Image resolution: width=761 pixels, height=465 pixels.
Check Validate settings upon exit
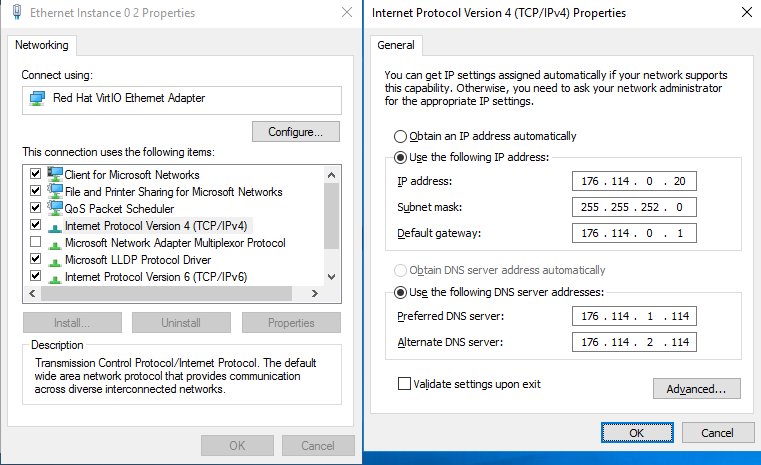(x=404, y=384)
